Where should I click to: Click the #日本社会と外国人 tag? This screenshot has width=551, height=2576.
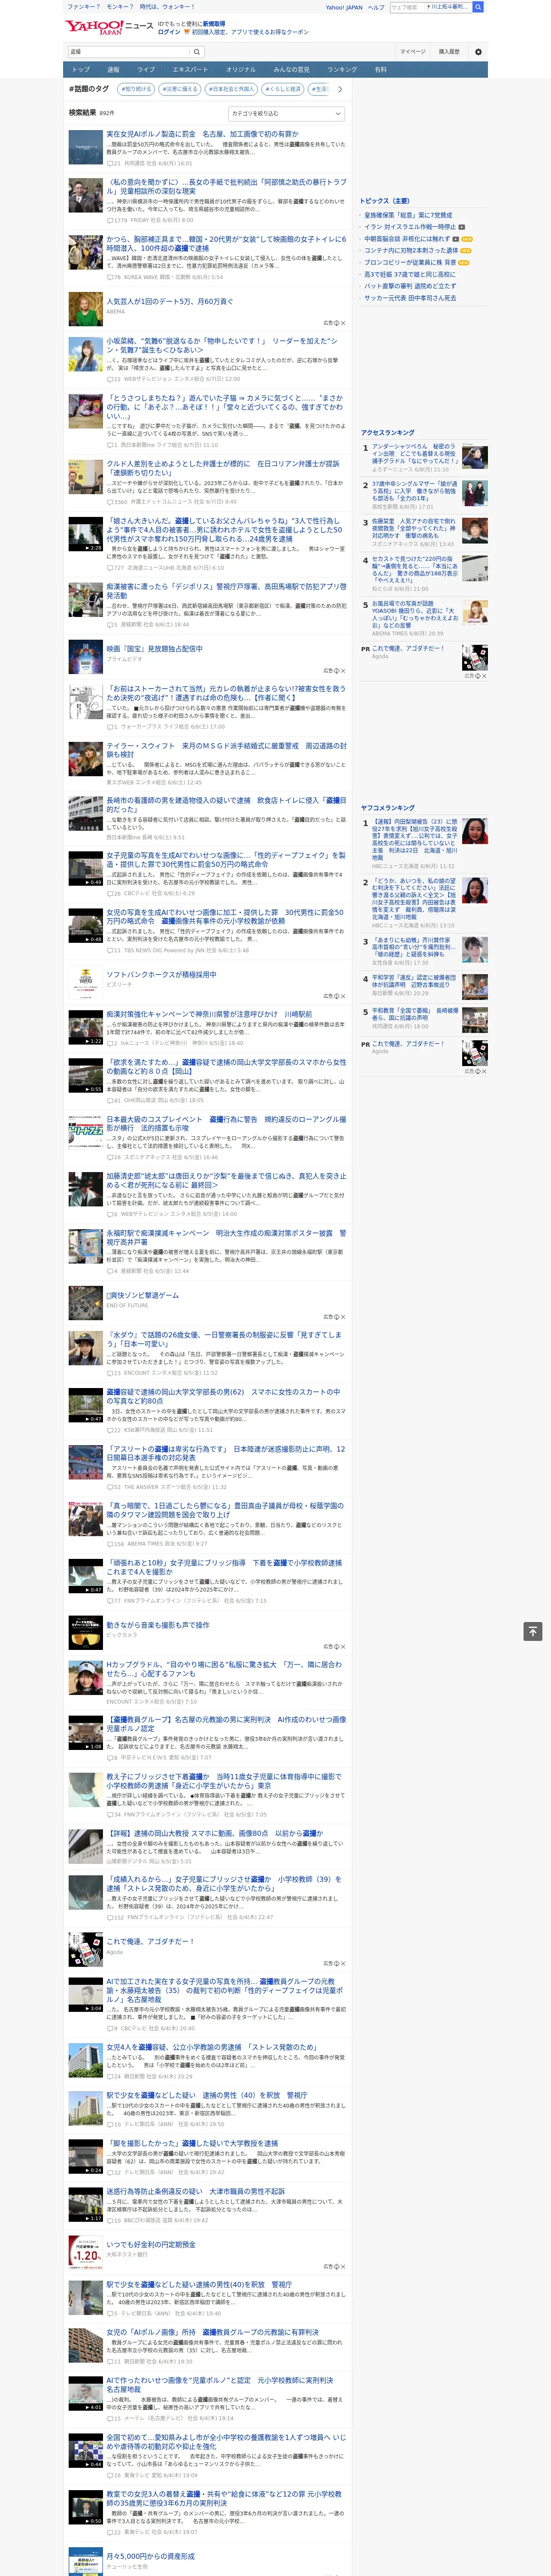coord(233,89)
